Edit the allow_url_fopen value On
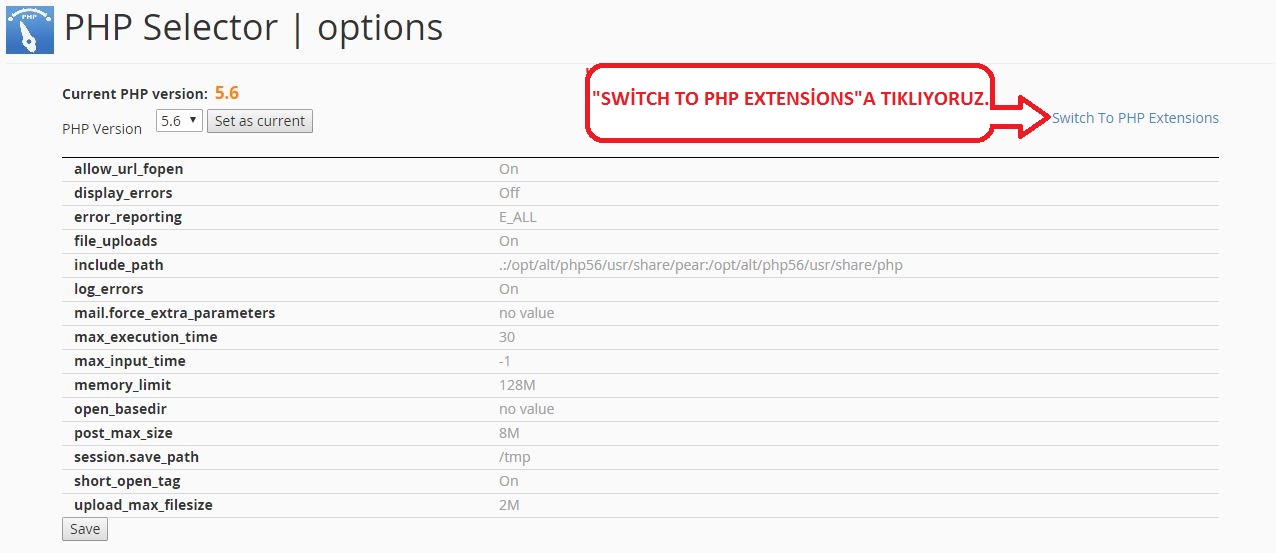The image size is (1276, 553). [509, 169]
